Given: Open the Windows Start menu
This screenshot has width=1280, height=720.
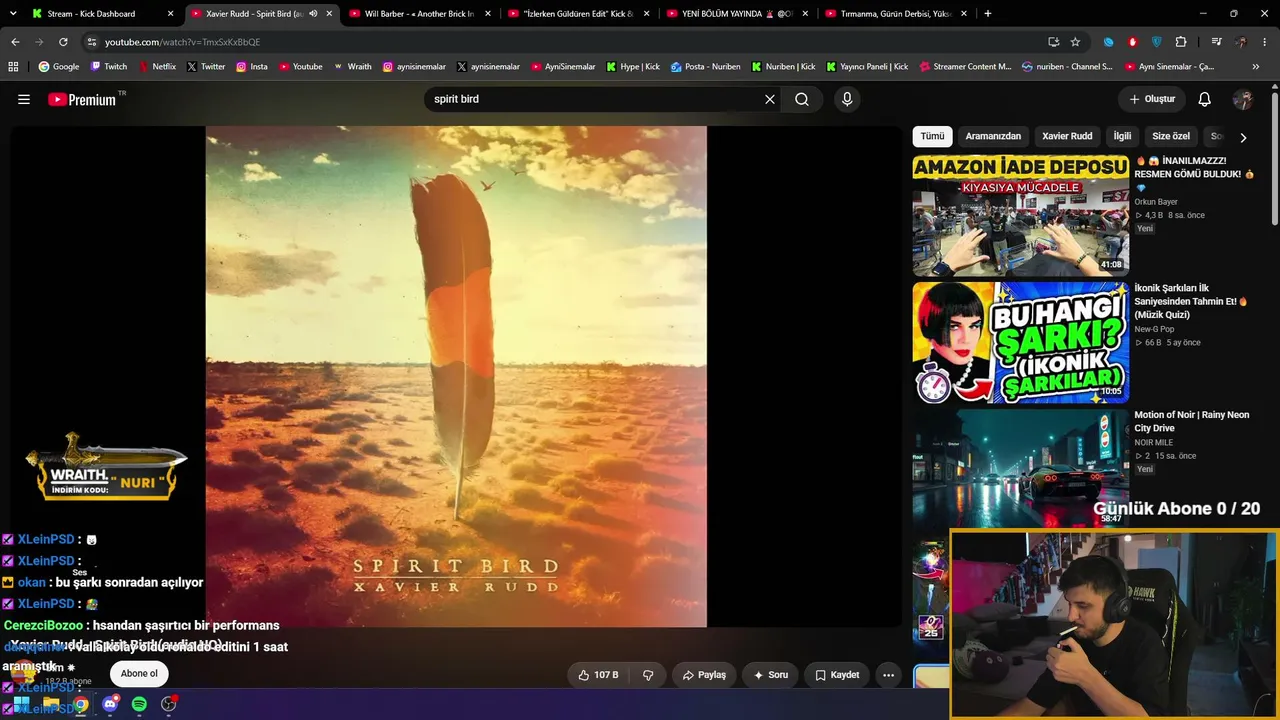Looking at the screenshot, I should click(21, 704).
